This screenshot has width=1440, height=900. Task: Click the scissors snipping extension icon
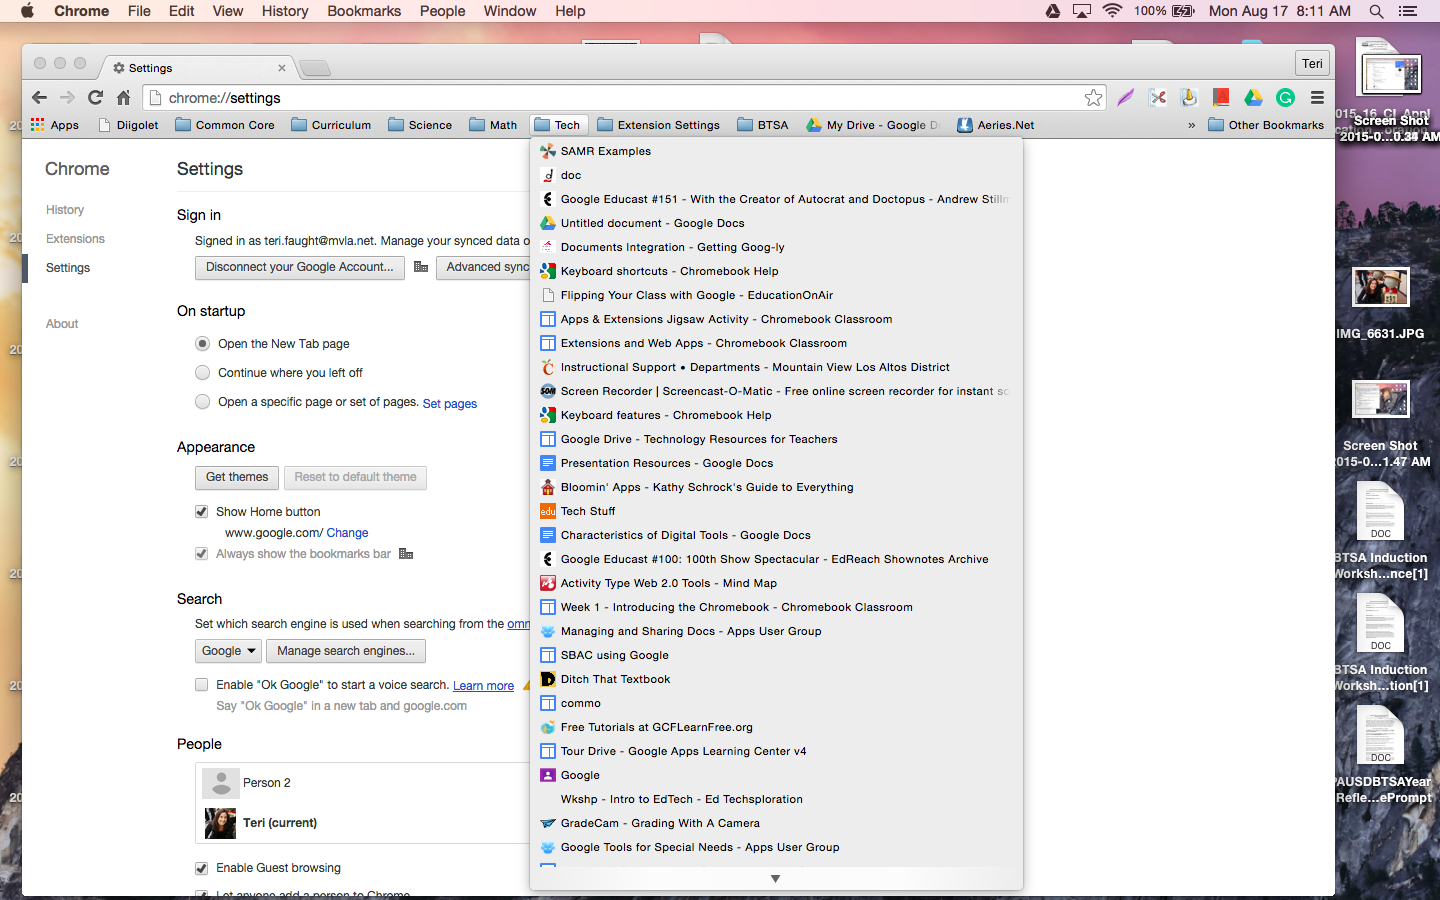pyautogui.click(x=1157, y=97)
